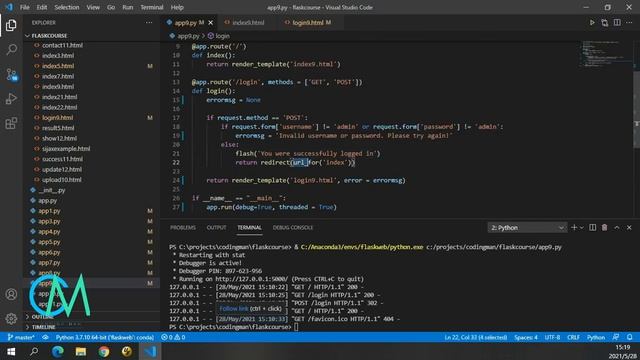640x360 pixels.
Task: Open Windows Start menu
Action: 11,351
